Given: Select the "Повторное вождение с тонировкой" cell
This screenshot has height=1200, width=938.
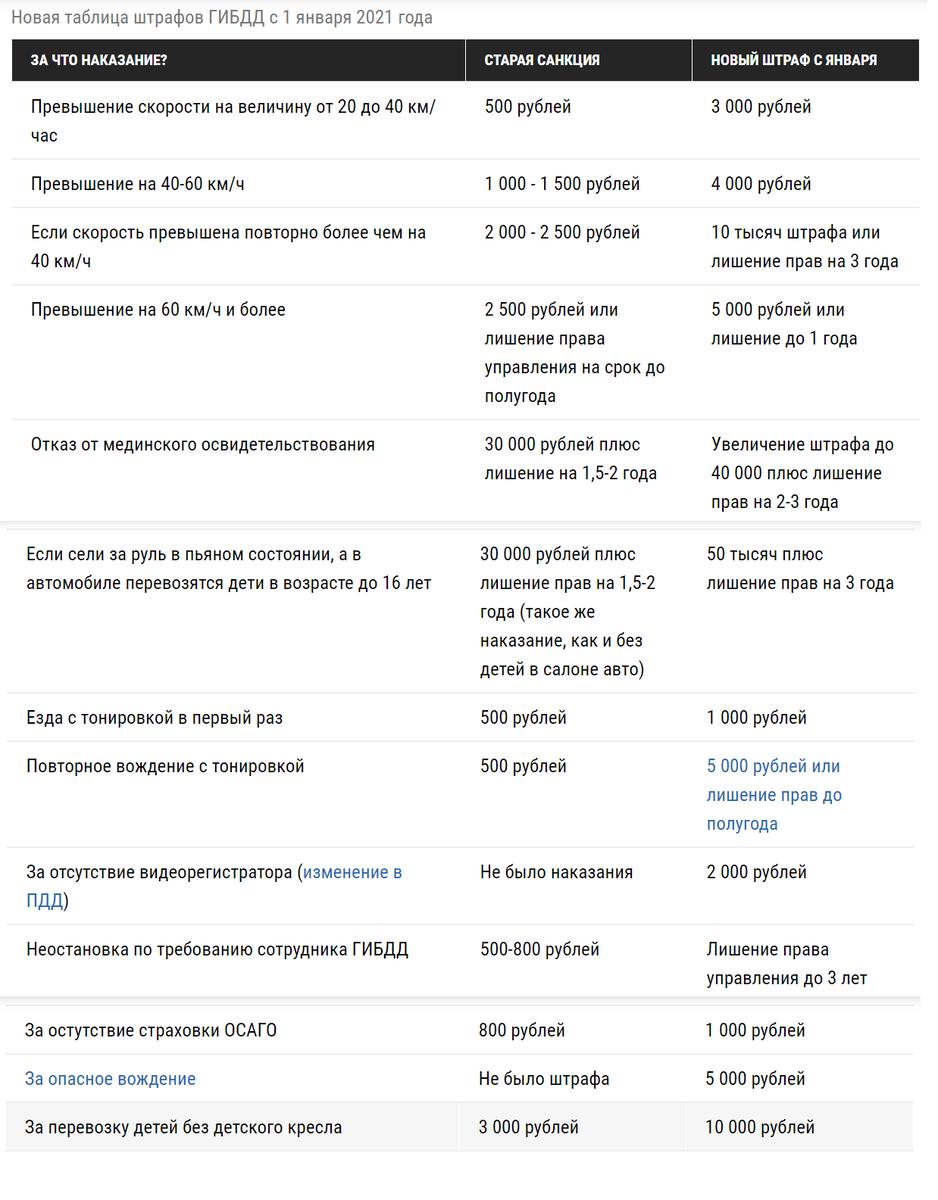Looking at the screenshot, I should tap(165, 766).
